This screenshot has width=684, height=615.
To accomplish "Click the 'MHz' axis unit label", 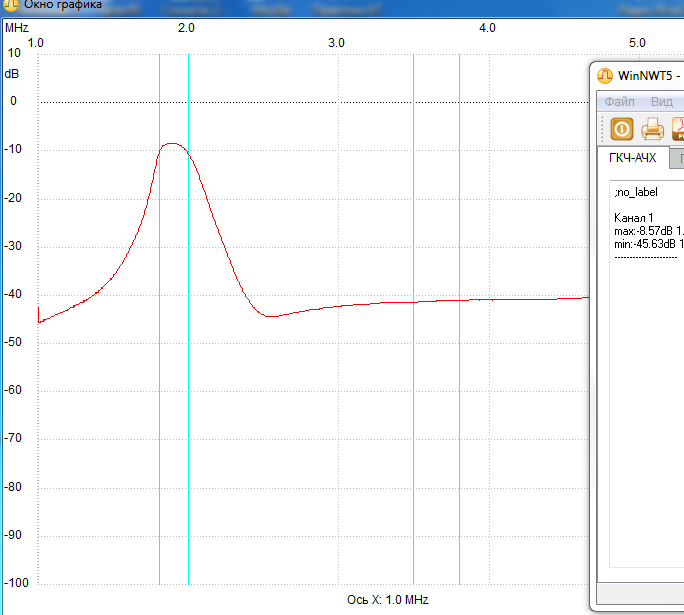I will coord(17,28).
